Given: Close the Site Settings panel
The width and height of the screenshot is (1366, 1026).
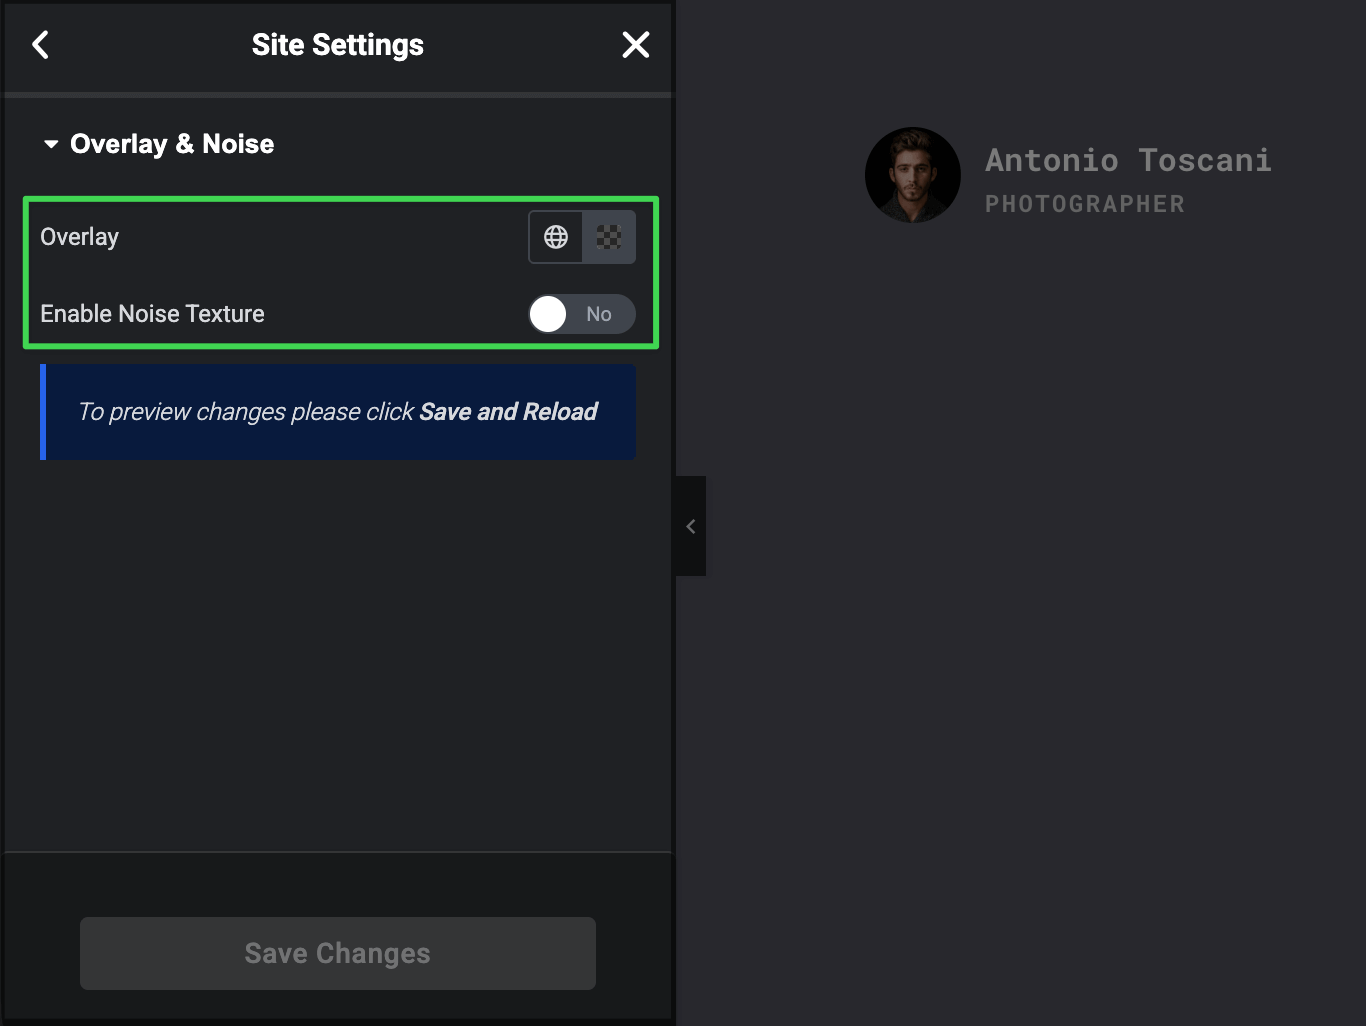Looking at the screenshot, I should tap(635, 45).
